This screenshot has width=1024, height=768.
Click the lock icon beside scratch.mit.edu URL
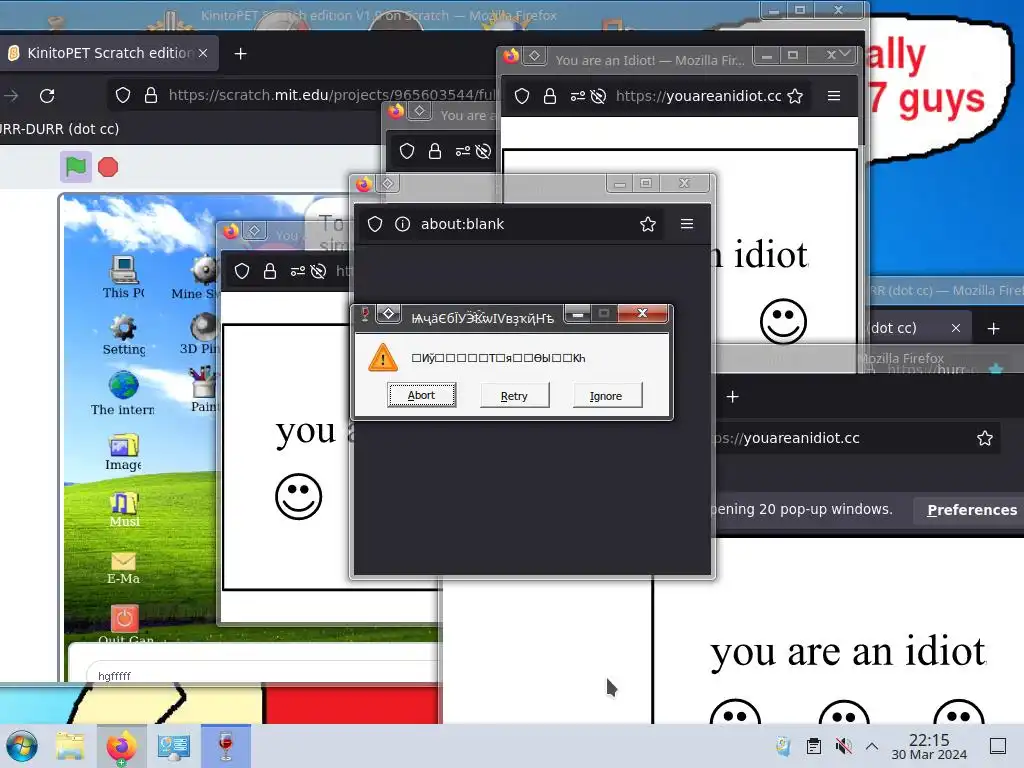151,95
